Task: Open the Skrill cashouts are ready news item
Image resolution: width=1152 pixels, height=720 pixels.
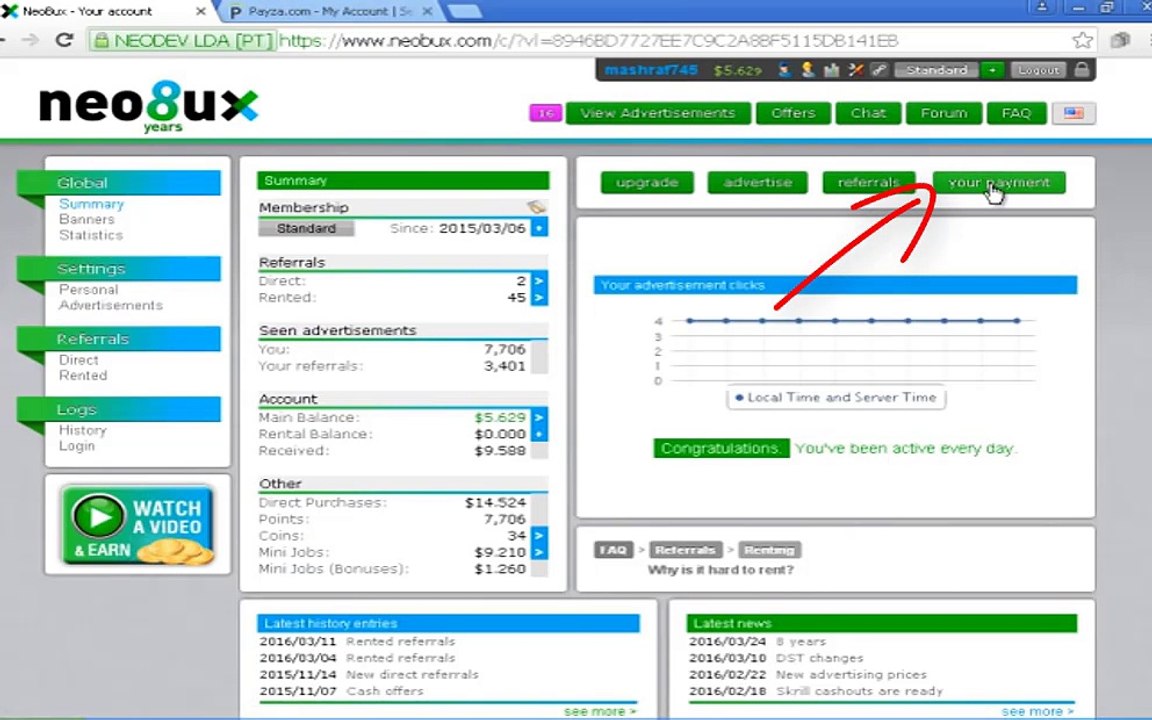Action: (x=859, y=691)
